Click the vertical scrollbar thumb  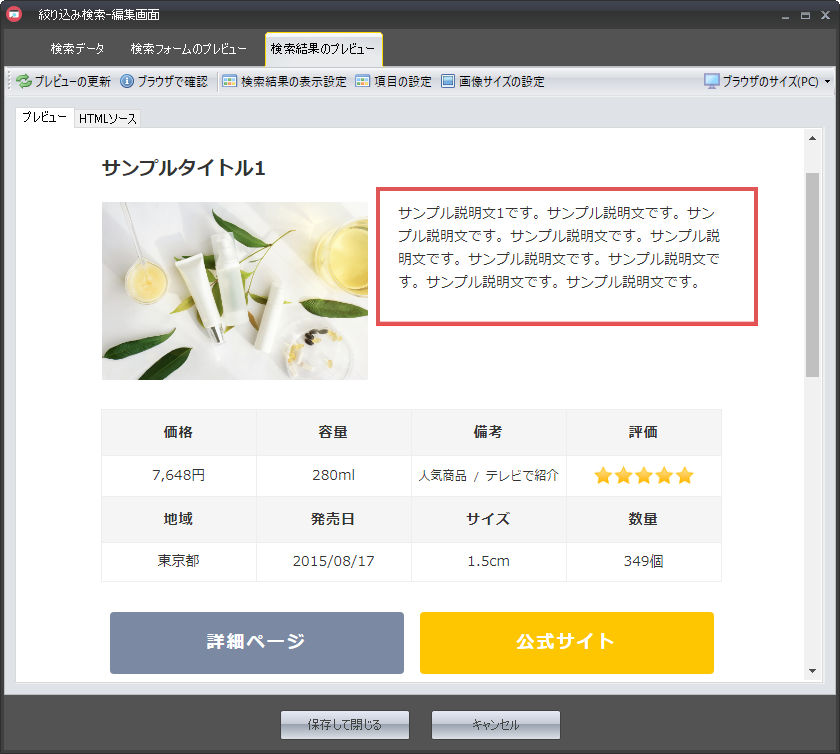coord(812,274)
